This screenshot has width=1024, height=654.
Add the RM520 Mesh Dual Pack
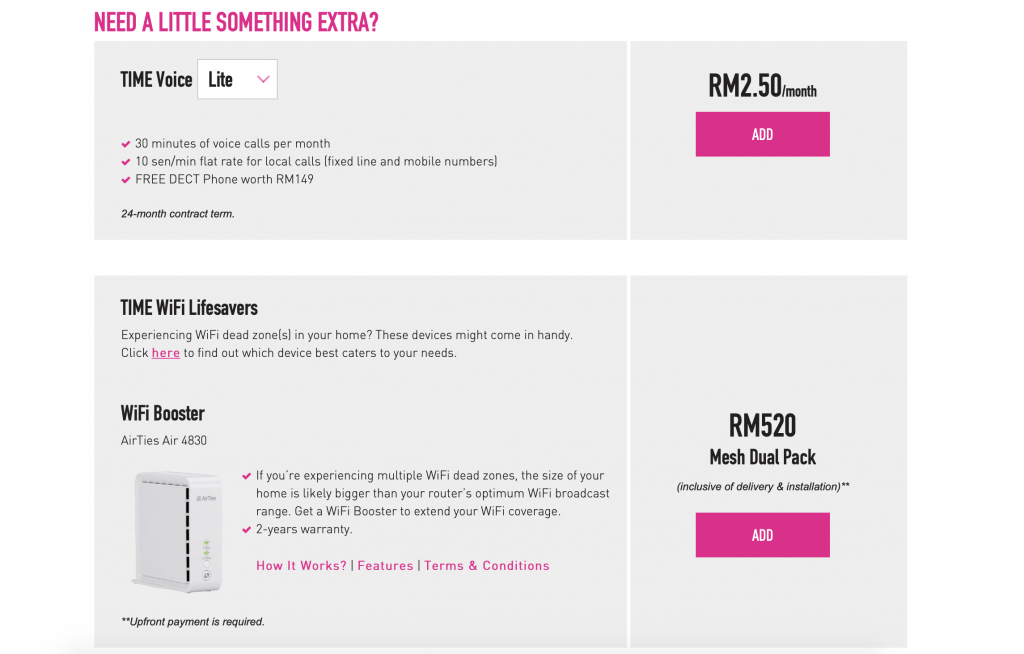pos(762,535)
